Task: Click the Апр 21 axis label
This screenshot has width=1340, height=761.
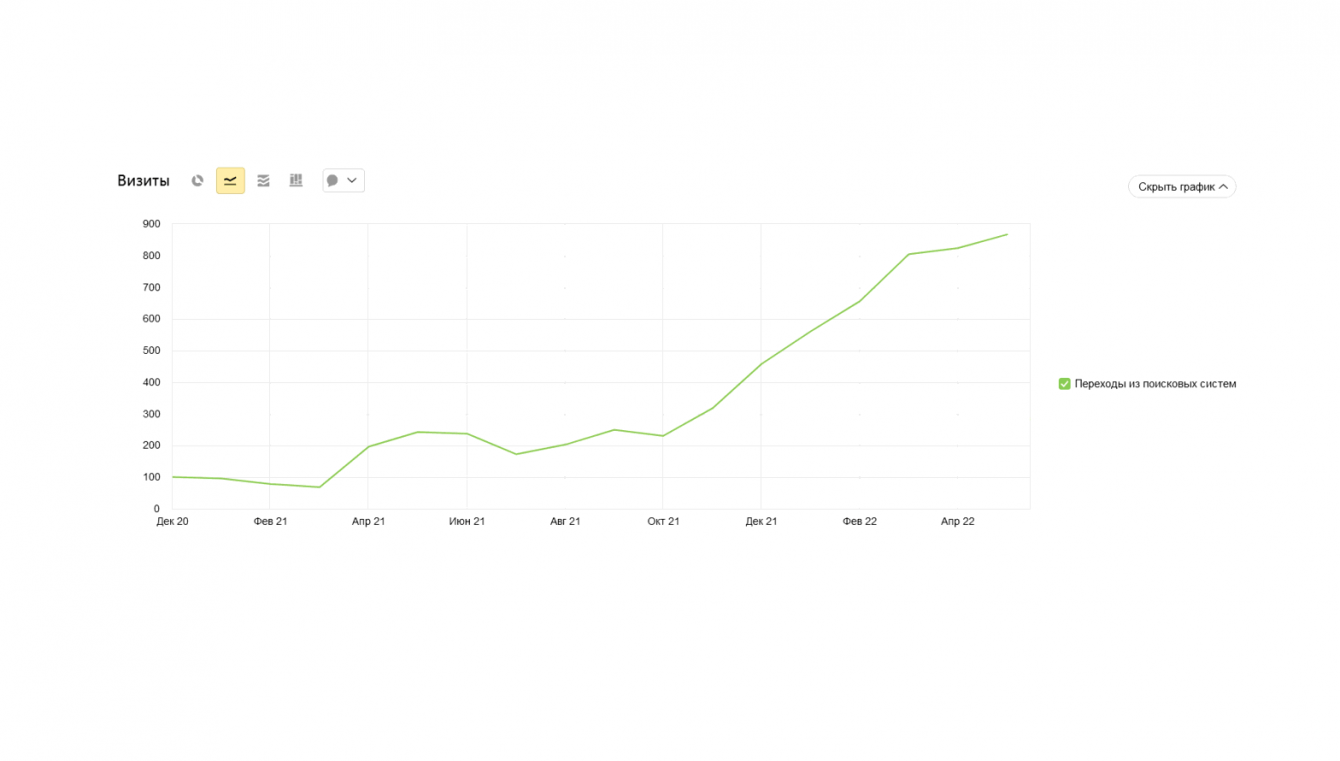Action: pos(368,522)
